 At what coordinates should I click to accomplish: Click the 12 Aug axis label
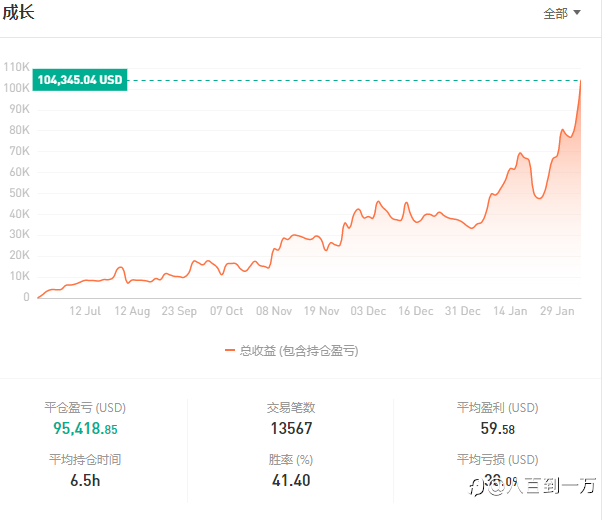coord(132,311)
